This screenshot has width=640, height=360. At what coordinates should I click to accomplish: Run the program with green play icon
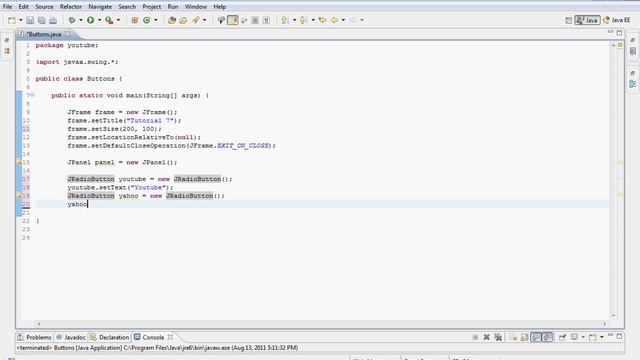click(91, 20)
